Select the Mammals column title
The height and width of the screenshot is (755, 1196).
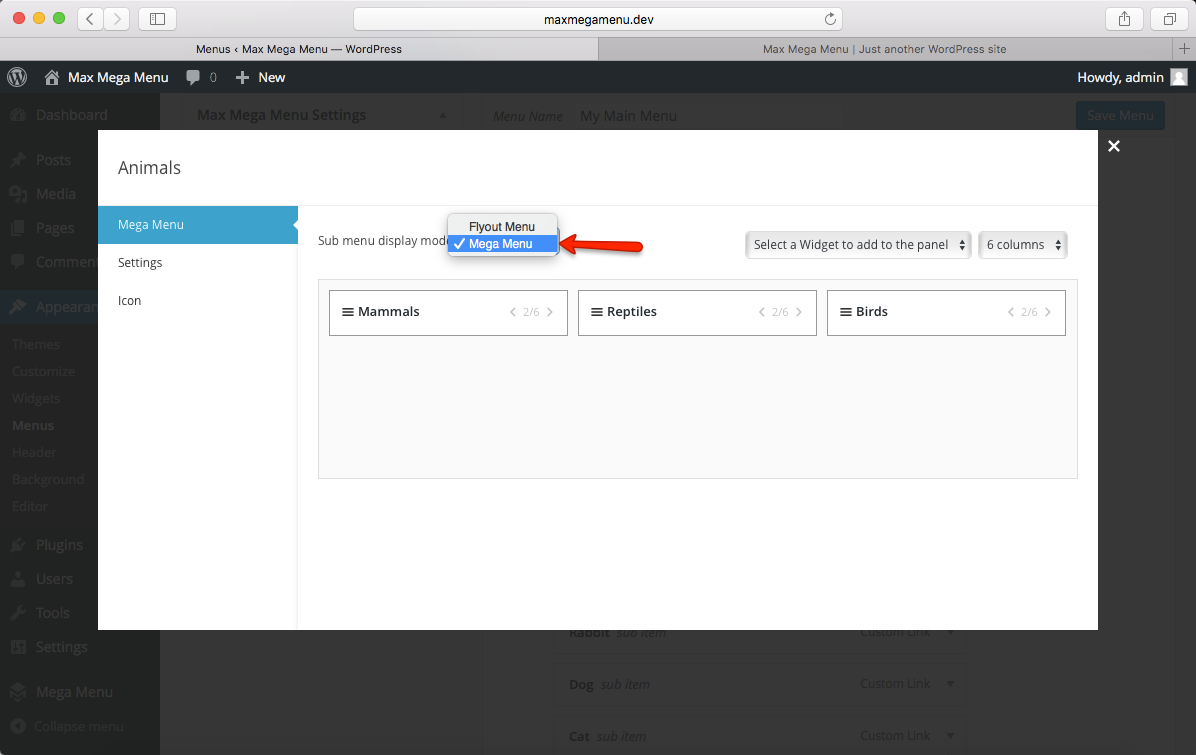pyautogui.click(x=389, y=312)
